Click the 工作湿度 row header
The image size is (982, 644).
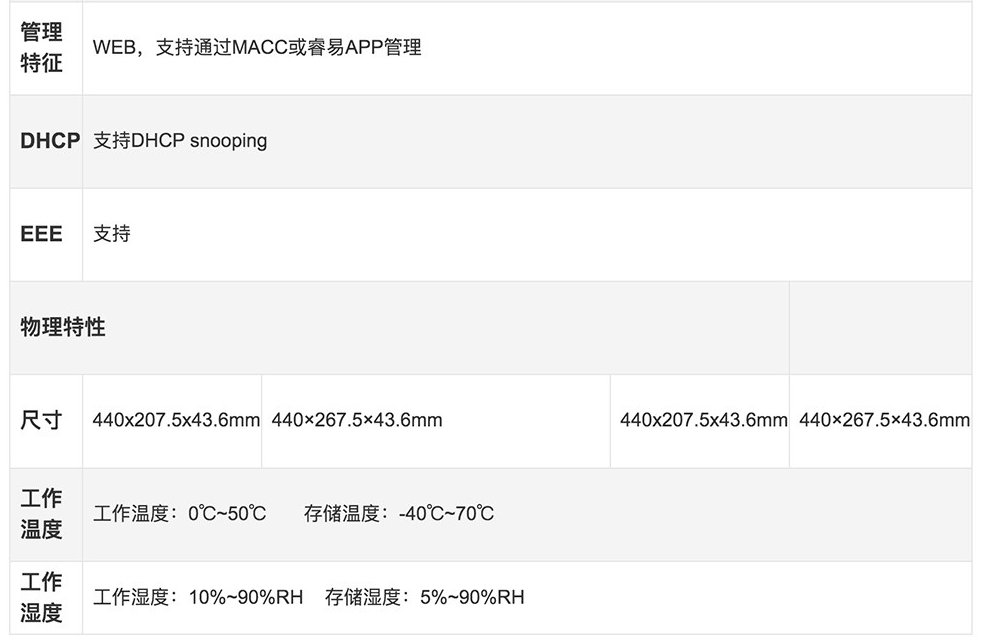tap(46, 598)
